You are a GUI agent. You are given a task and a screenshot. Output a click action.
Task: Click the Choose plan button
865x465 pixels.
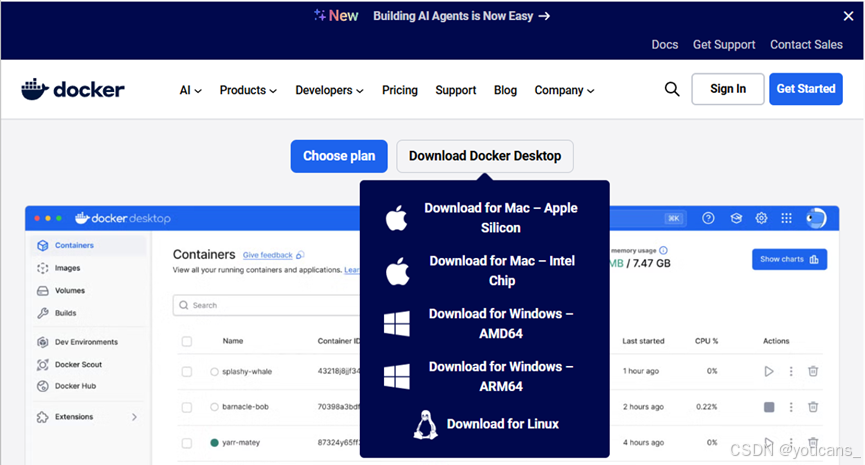[339, 156]
